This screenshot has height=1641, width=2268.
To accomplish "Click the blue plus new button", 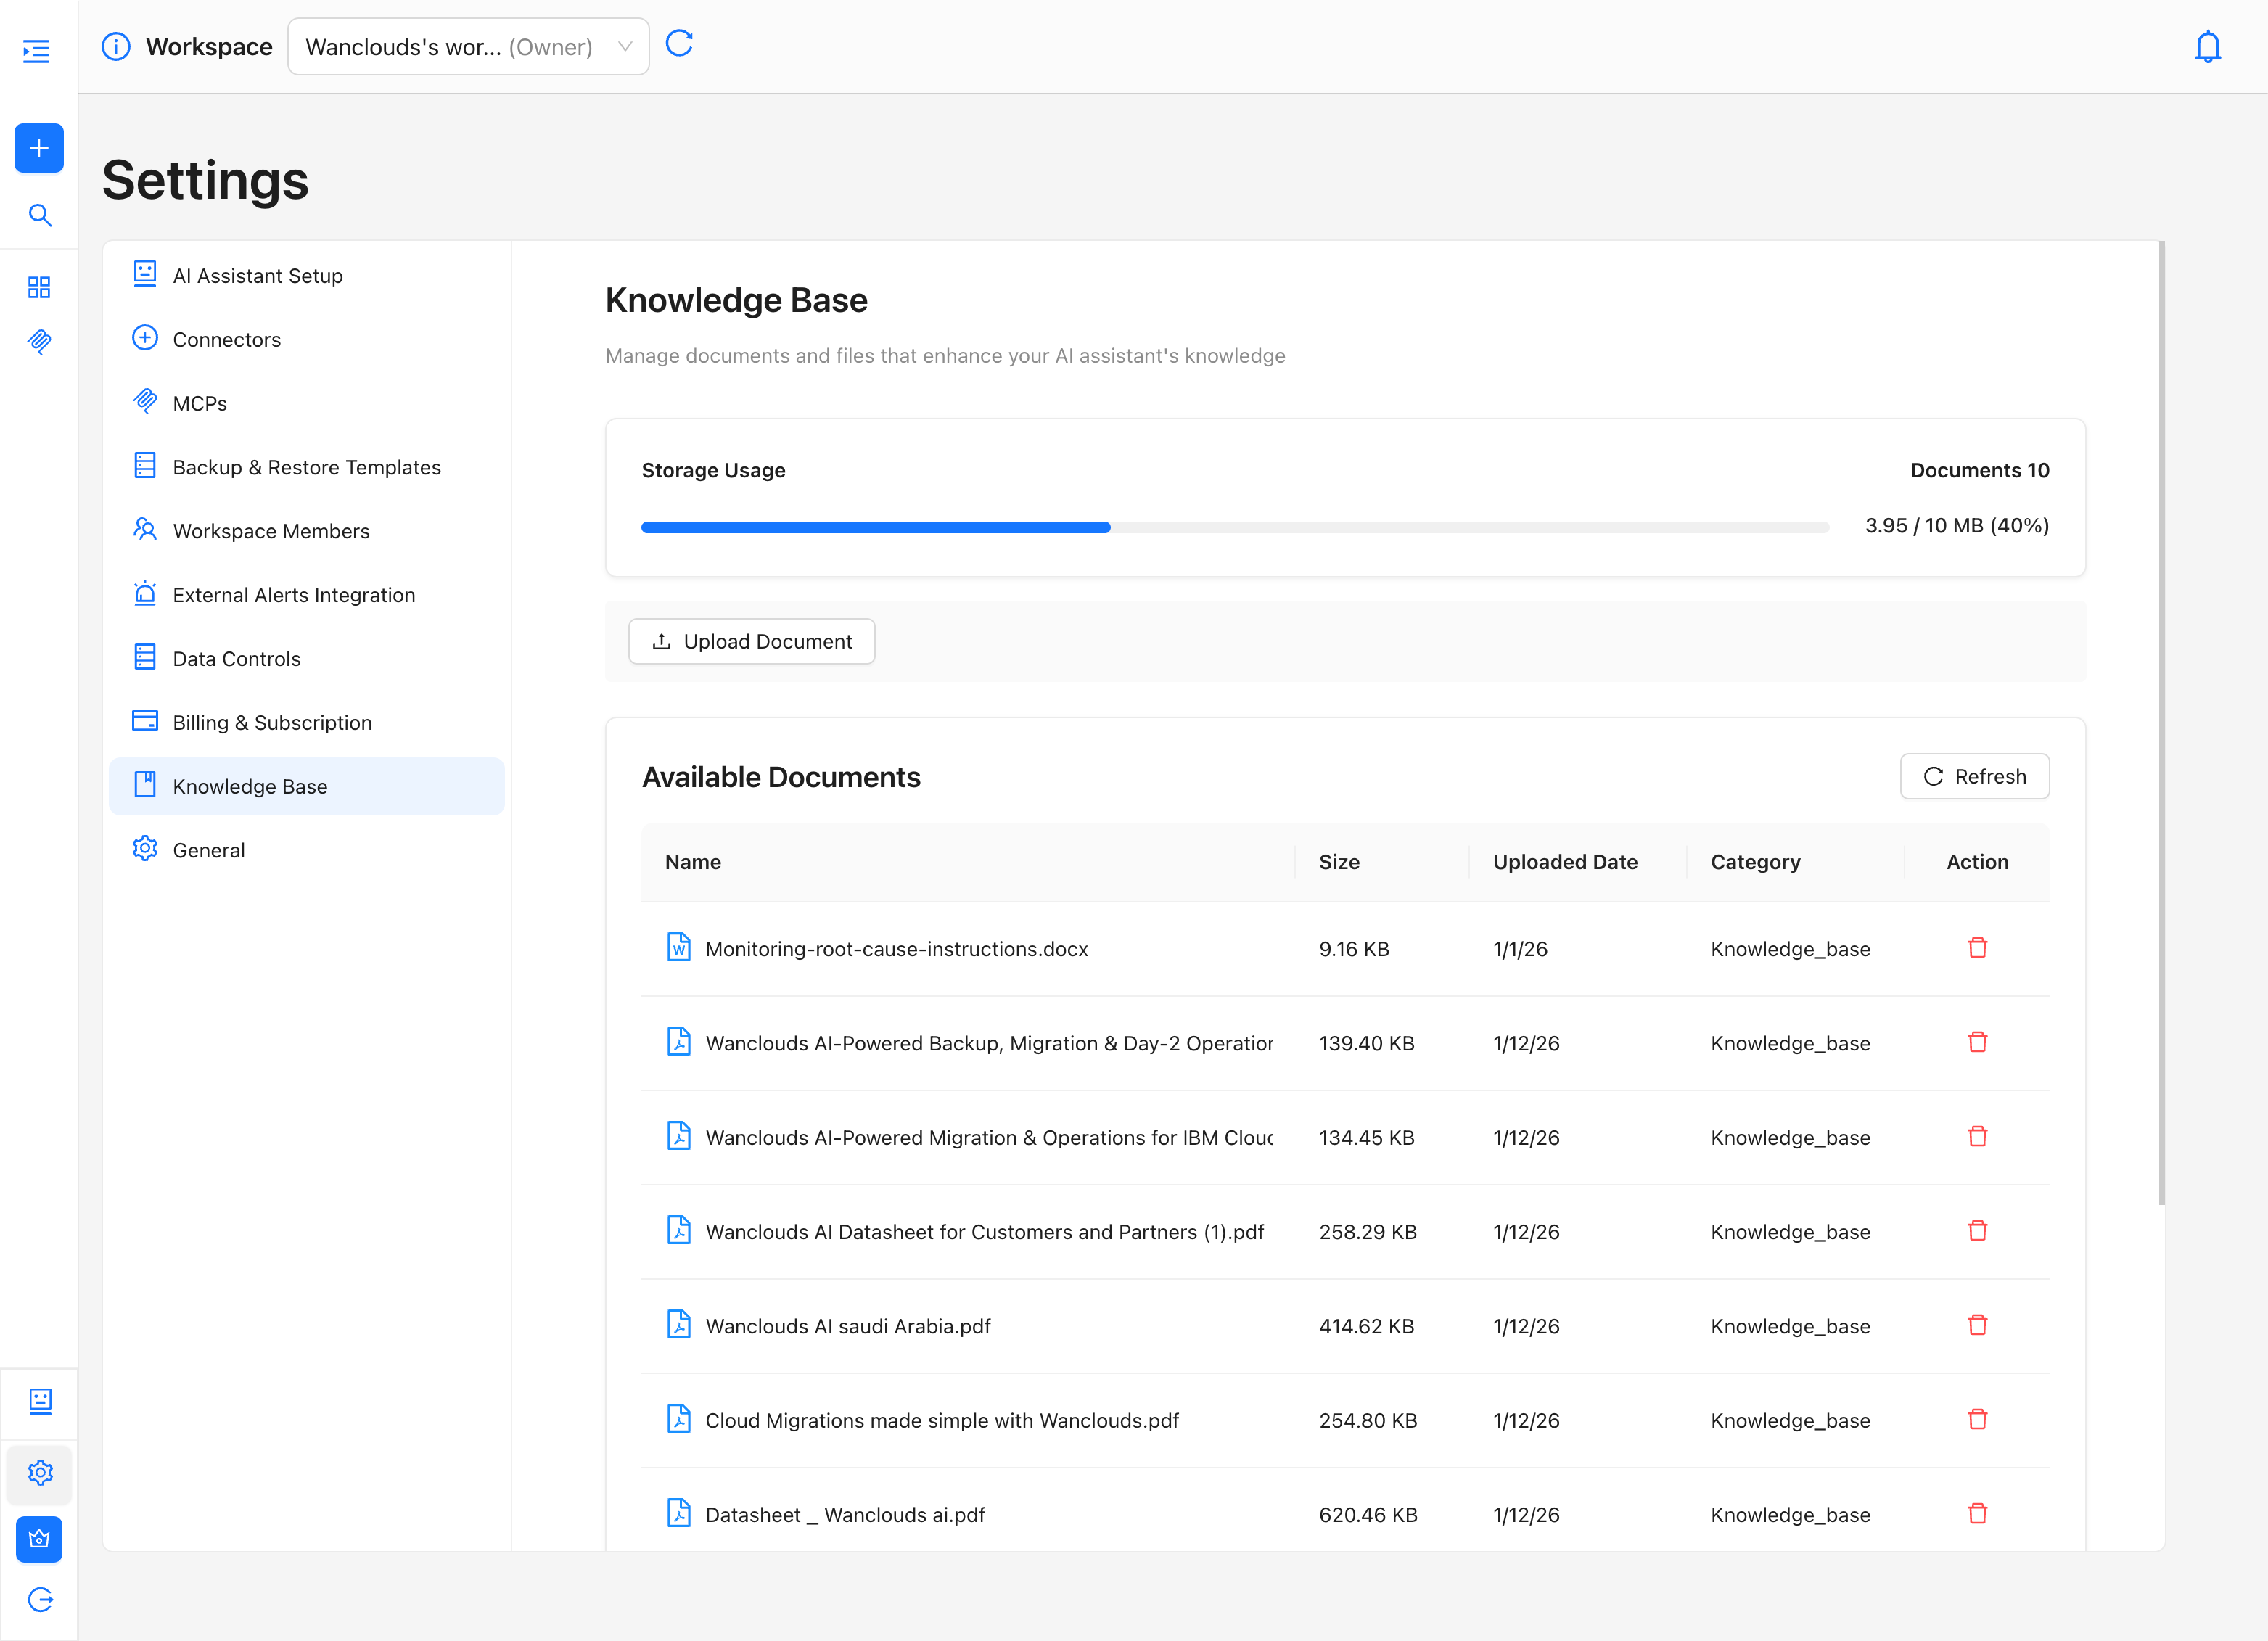I will click(x=39, y=148).
